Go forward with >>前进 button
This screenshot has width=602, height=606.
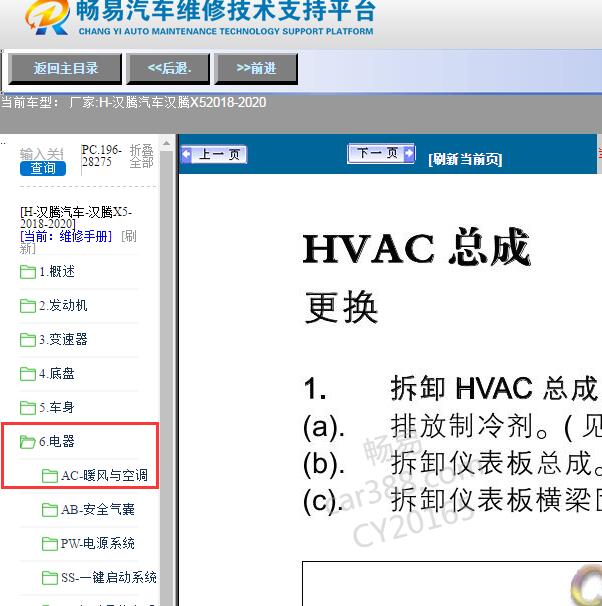point(256,69)
